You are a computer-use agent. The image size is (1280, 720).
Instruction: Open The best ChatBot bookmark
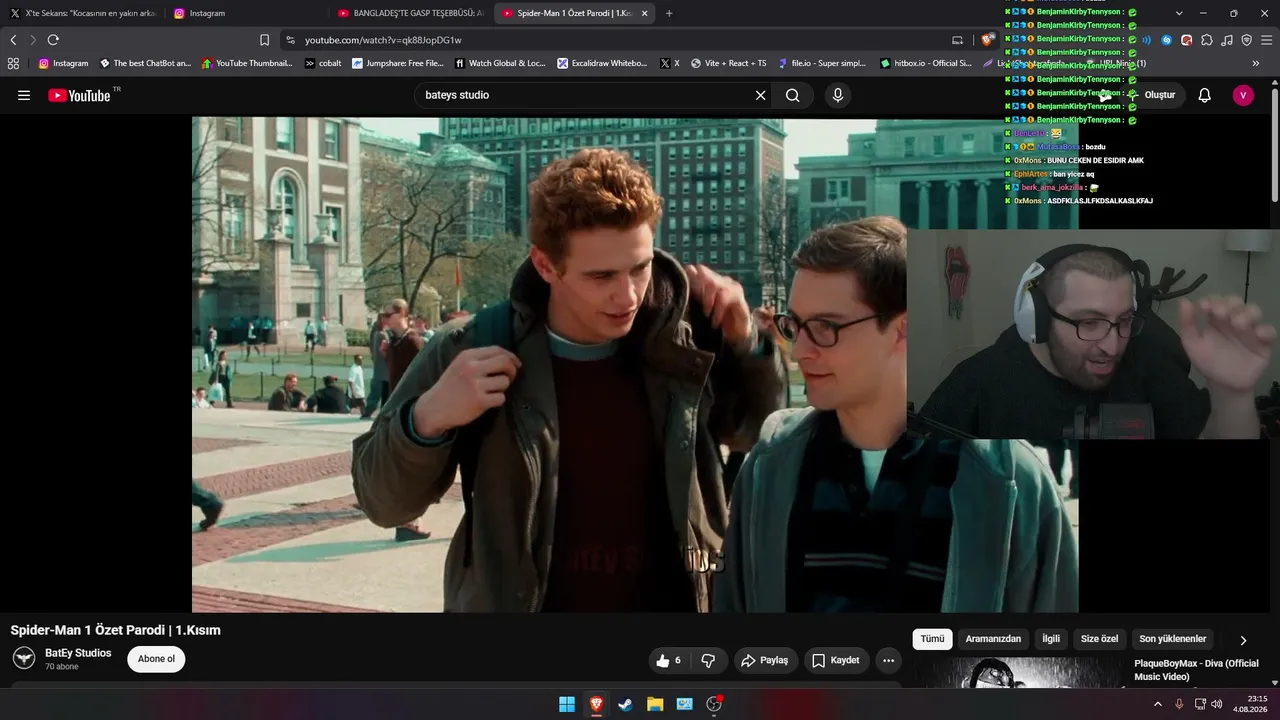tap(145, 63)
